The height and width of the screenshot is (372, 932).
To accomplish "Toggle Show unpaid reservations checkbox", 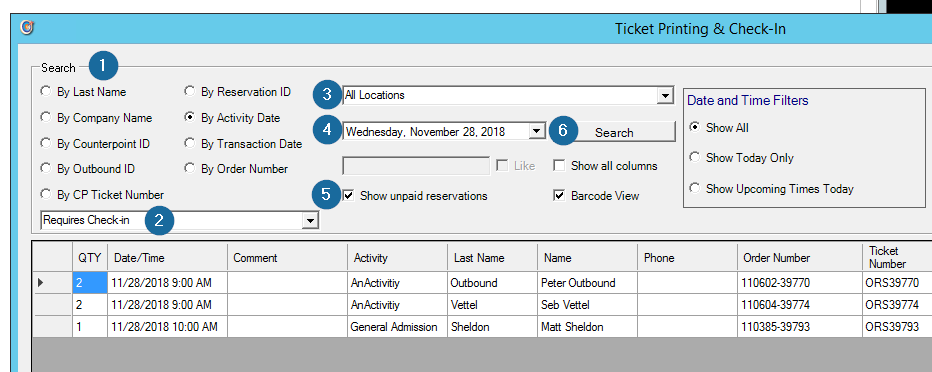I will coord(349,195).
